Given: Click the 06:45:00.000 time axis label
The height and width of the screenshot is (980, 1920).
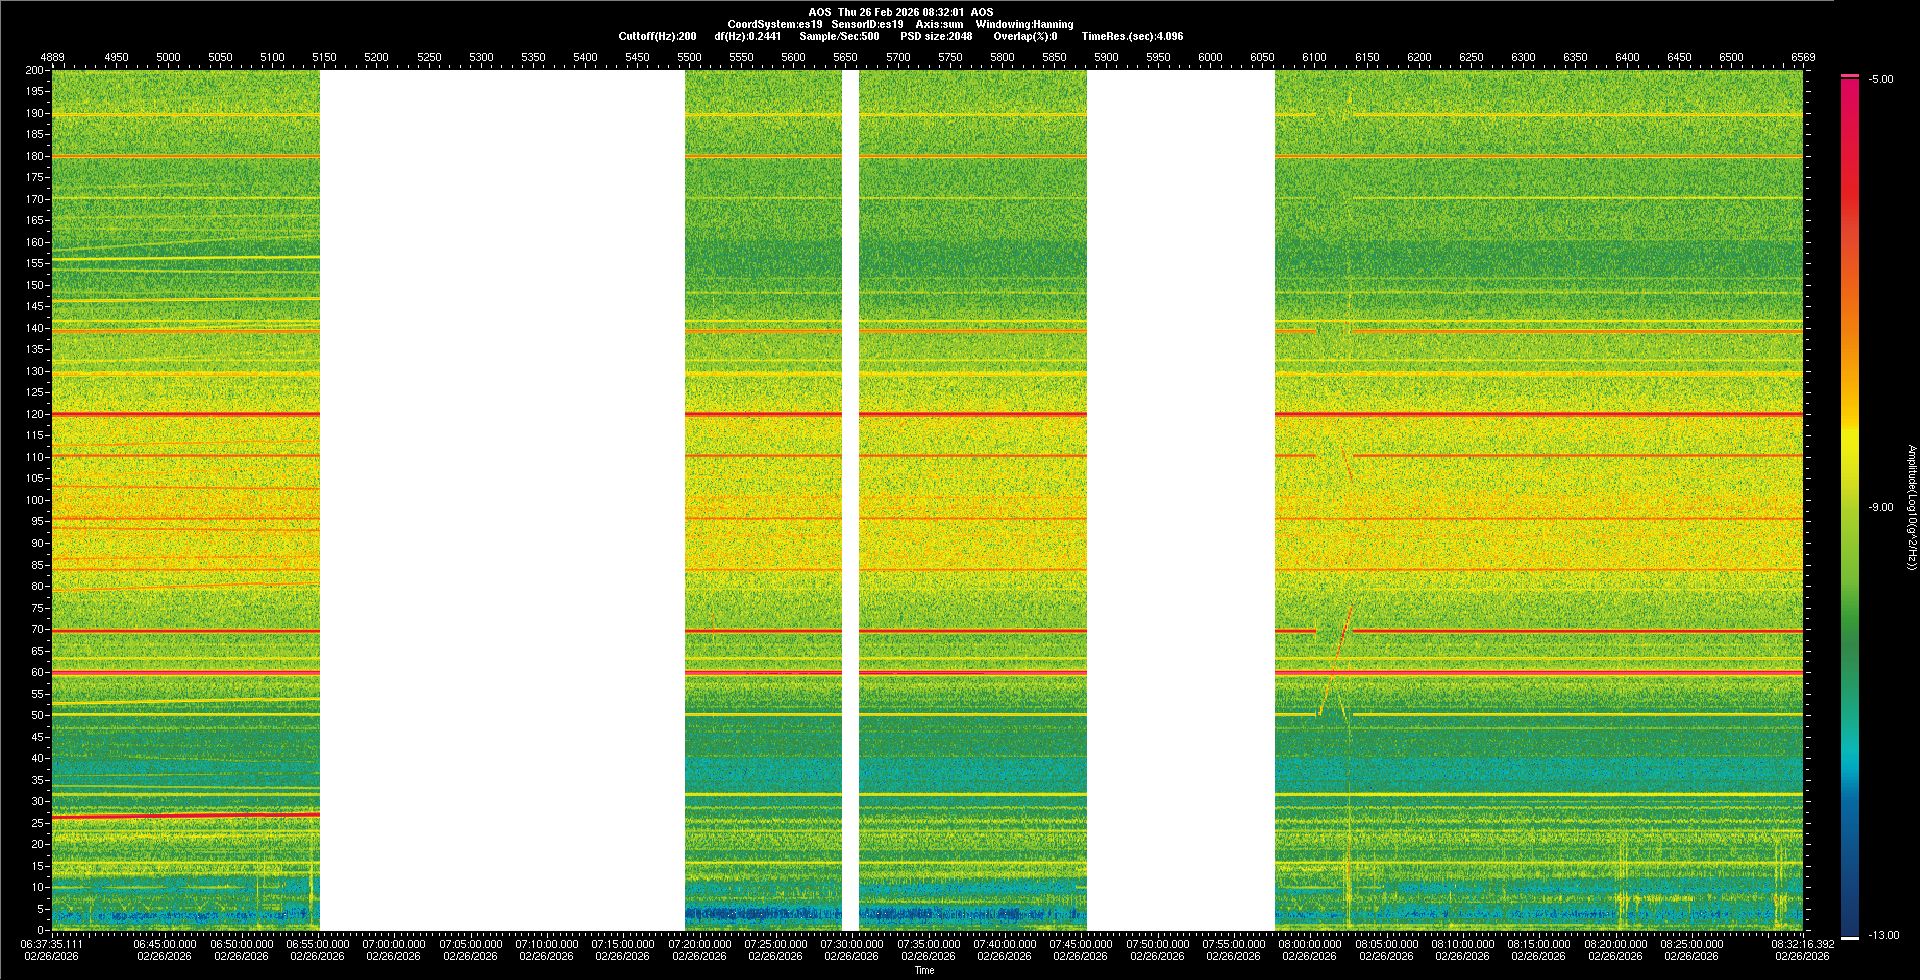Looking at the screenshot, I should 164,944.
